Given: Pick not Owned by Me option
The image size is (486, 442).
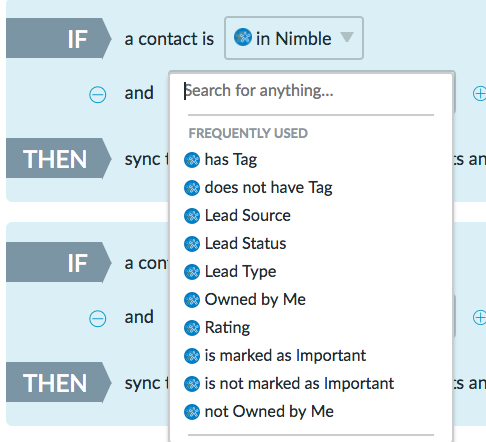Looking at the screenshot, I should click(269, 412).
